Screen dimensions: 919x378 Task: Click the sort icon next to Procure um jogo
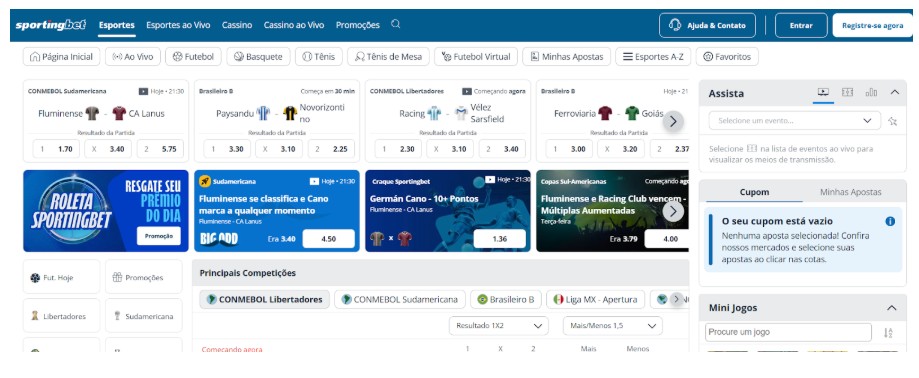pyautogui.click(x=888, y=333)
